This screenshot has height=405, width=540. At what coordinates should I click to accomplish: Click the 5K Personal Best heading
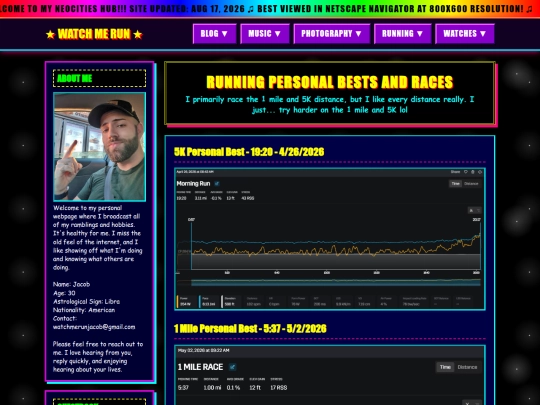pos(249,152)
